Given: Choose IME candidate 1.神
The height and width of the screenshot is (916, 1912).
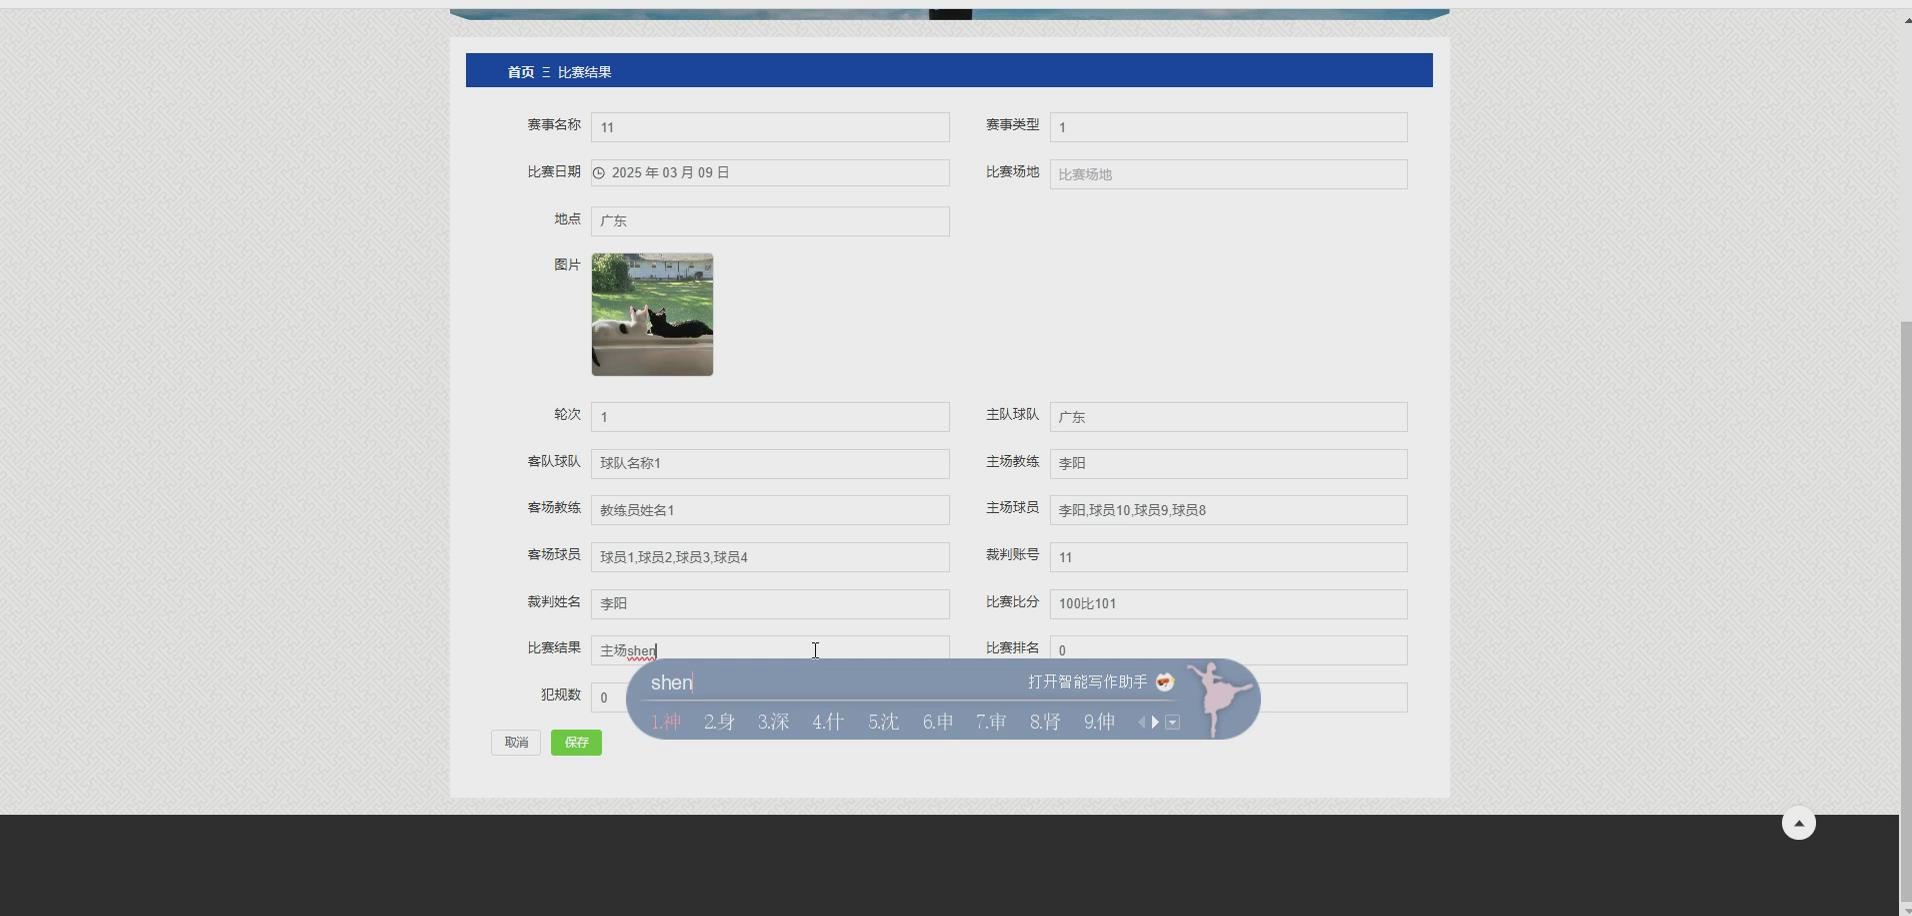Looking at the screenshot, I should (666, 722).
